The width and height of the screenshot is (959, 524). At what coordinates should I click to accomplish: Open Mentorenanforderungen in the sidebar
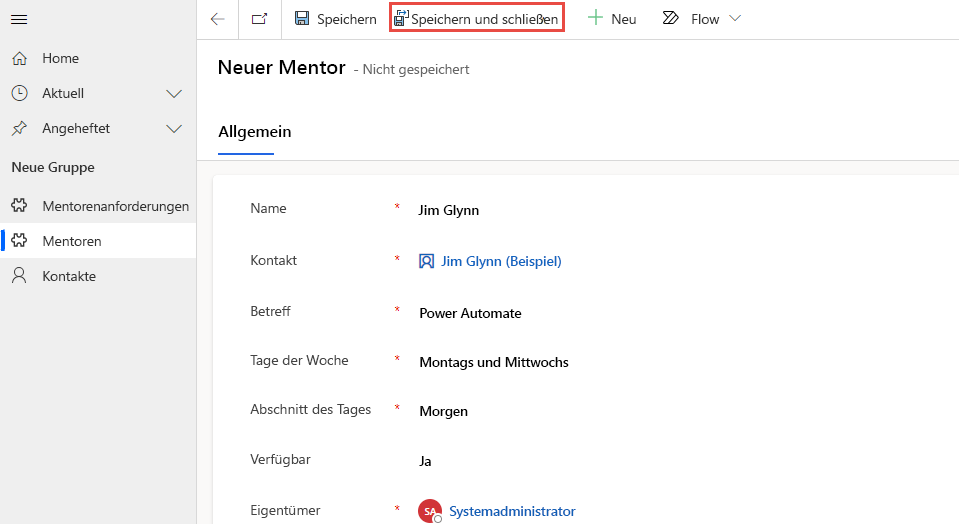(x=98, y=206)
